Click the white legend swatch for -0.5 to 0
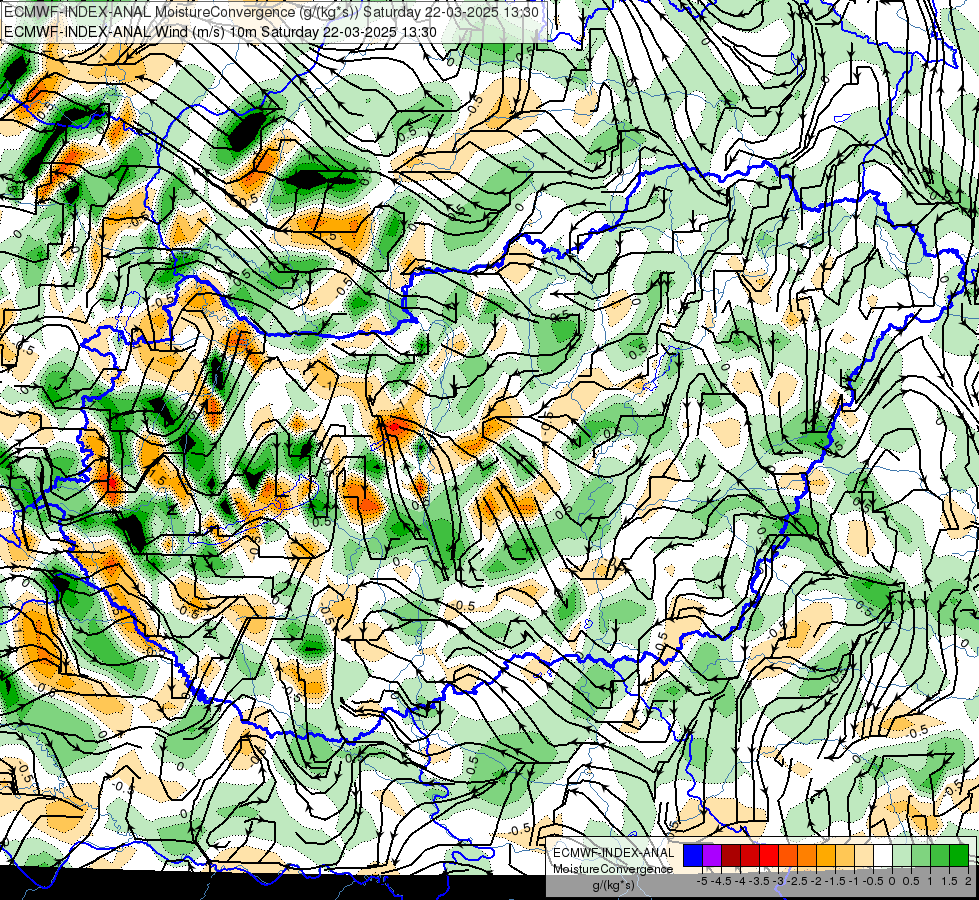This screenshot has width=979, height=900. pos(883,856)
